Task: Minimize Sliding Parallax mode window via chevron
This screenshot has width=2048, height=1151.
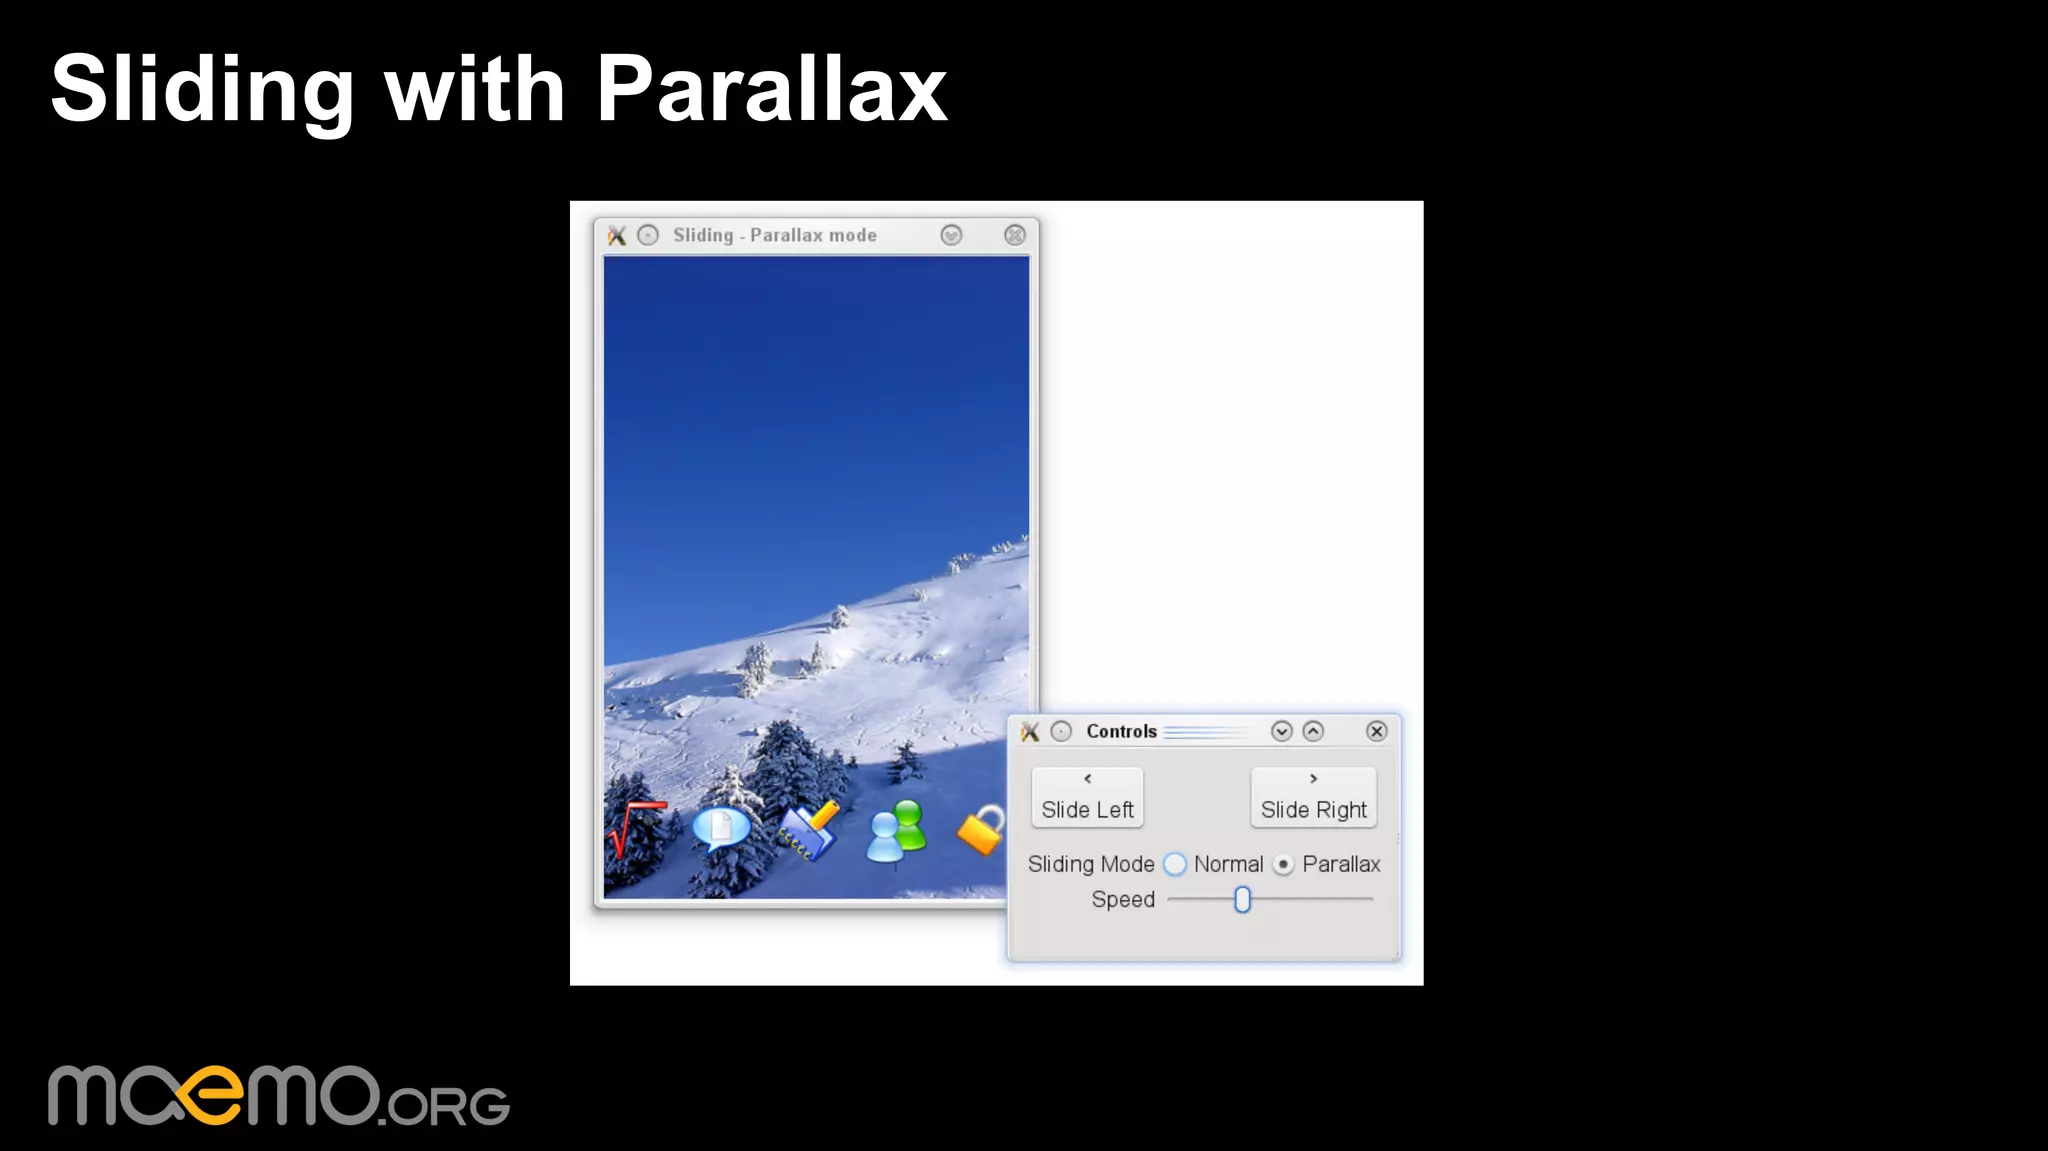Action: tap(951, 235)
